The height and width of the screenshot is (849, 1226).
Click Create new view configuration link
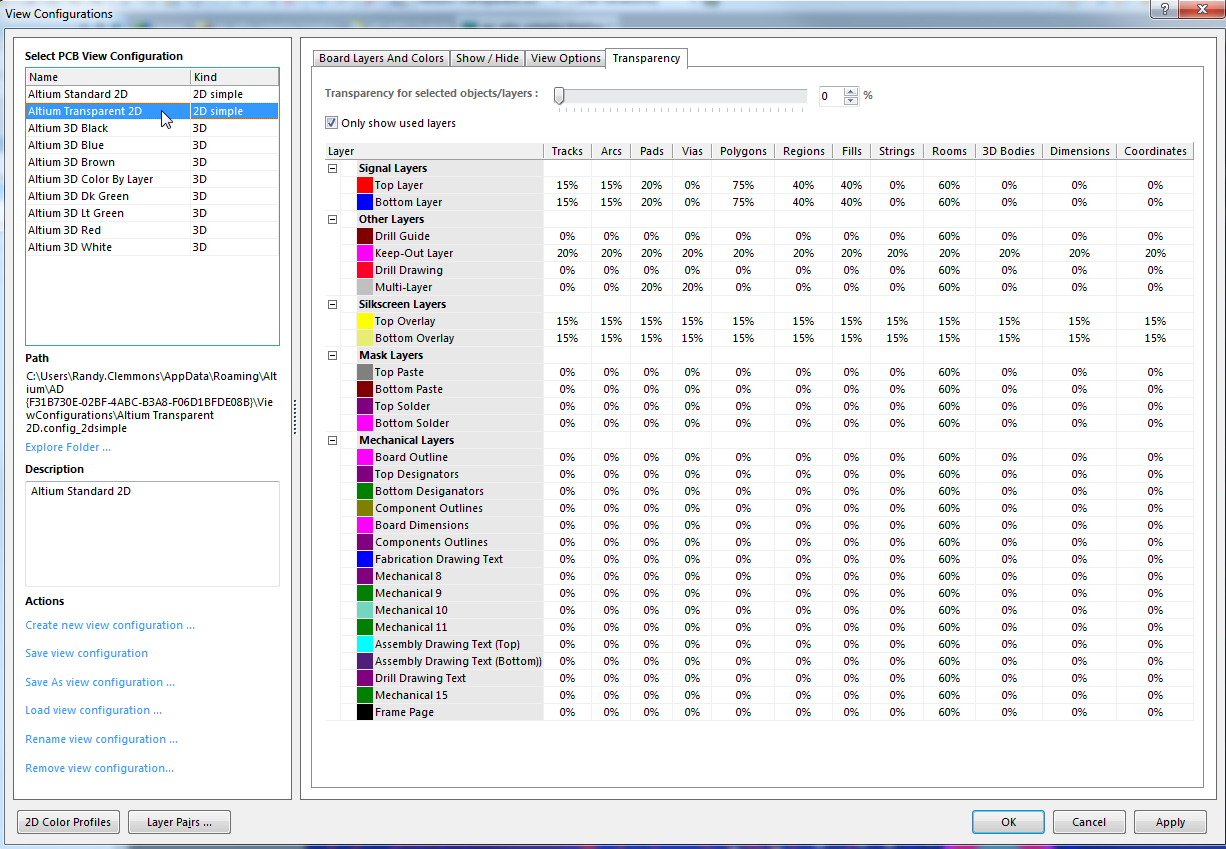[110, 625]
